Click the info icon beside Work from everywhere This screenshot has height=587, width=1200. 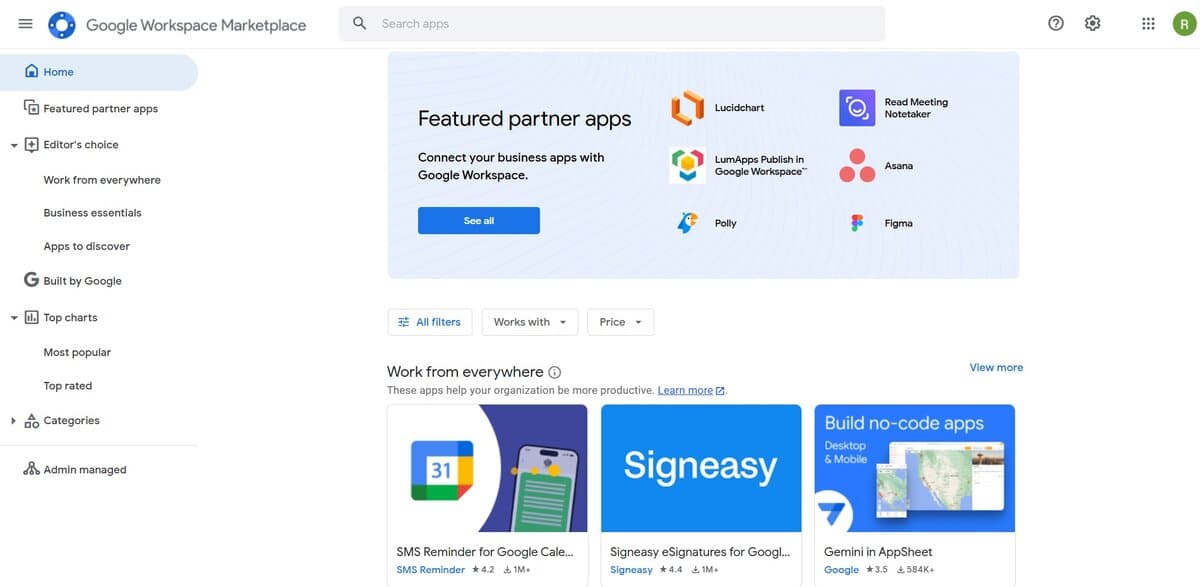(555, 372)
